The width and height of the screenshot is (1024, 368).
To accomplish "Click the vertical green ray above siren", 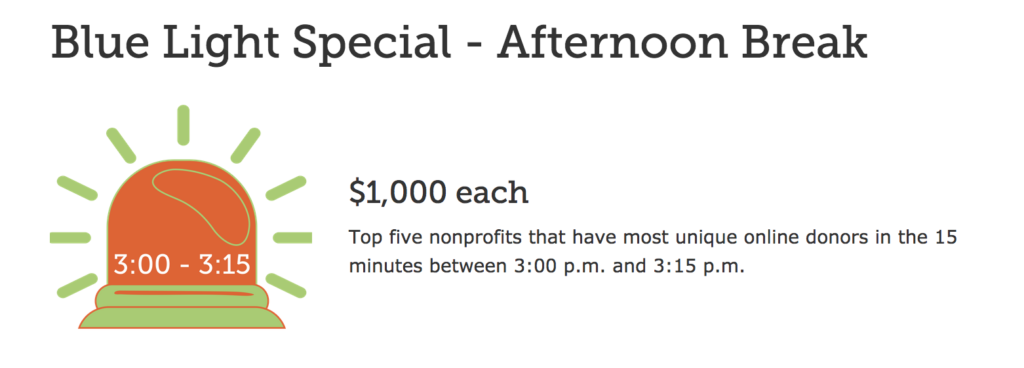I will [x=184, y=125].
